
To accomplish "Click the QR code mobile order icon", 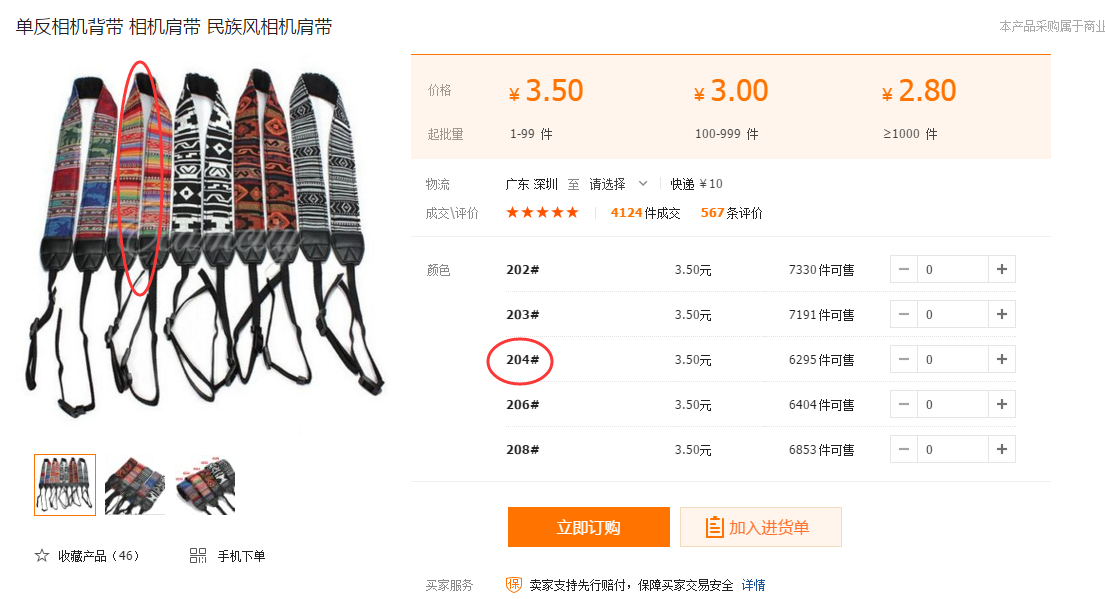I will coord(198,556).
